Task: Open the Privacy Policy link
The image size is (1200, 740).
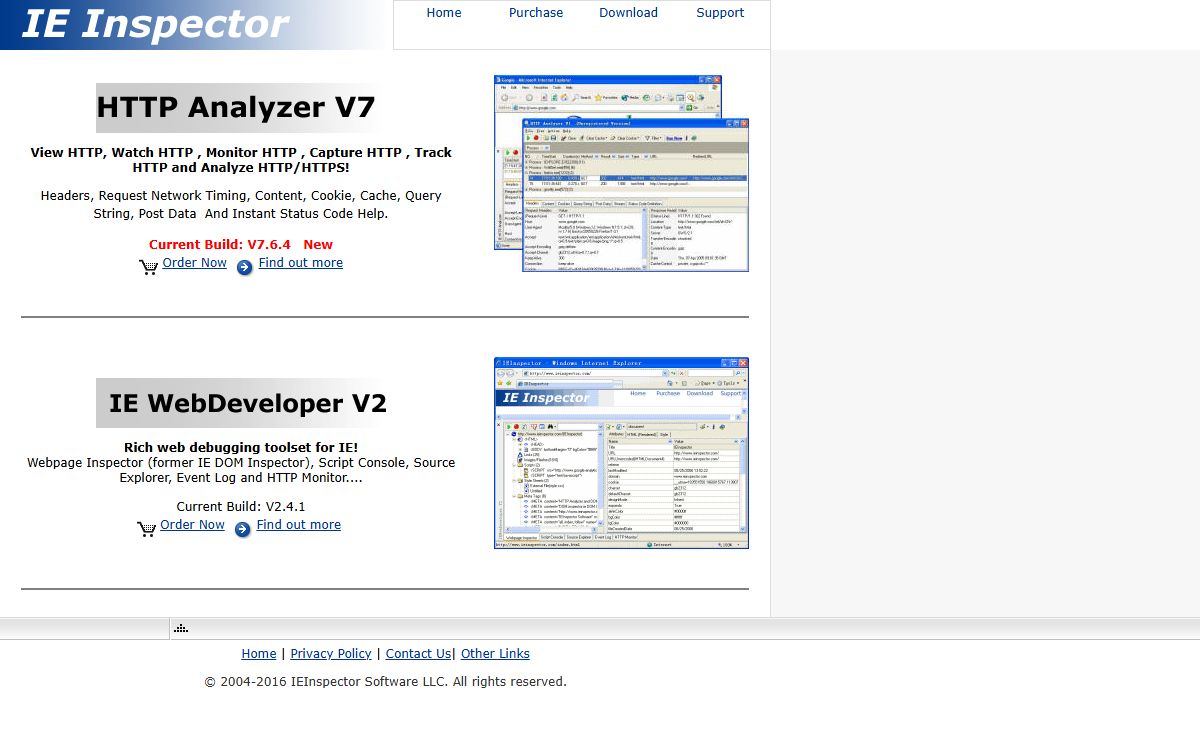Action: coord(331,654)
